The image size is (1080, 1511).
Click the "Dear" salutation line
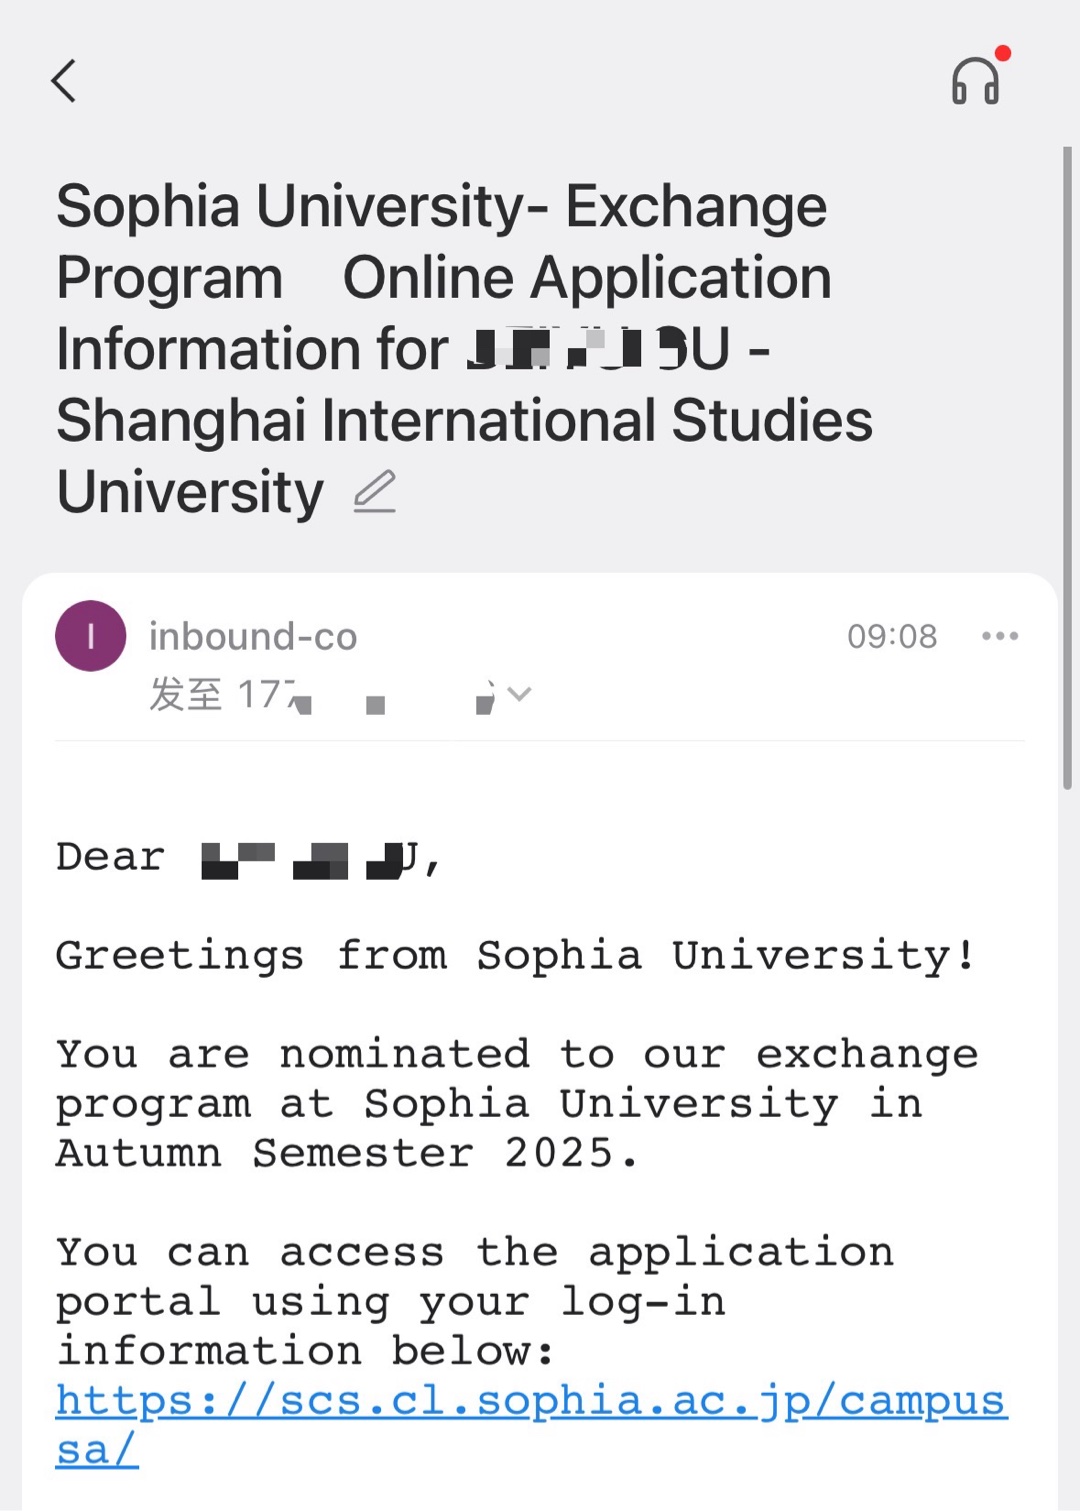[x=110, y=857]
